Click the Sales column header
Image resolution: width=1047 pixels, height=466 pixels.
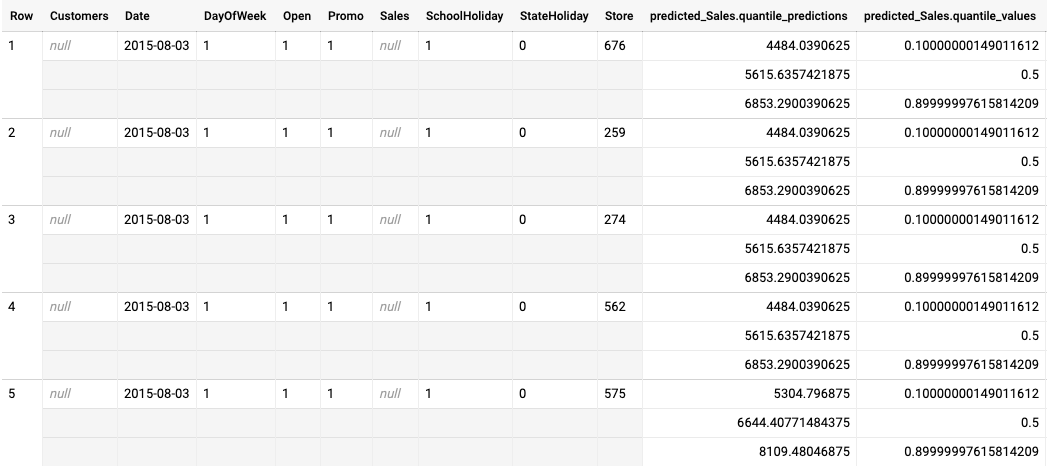395,17
